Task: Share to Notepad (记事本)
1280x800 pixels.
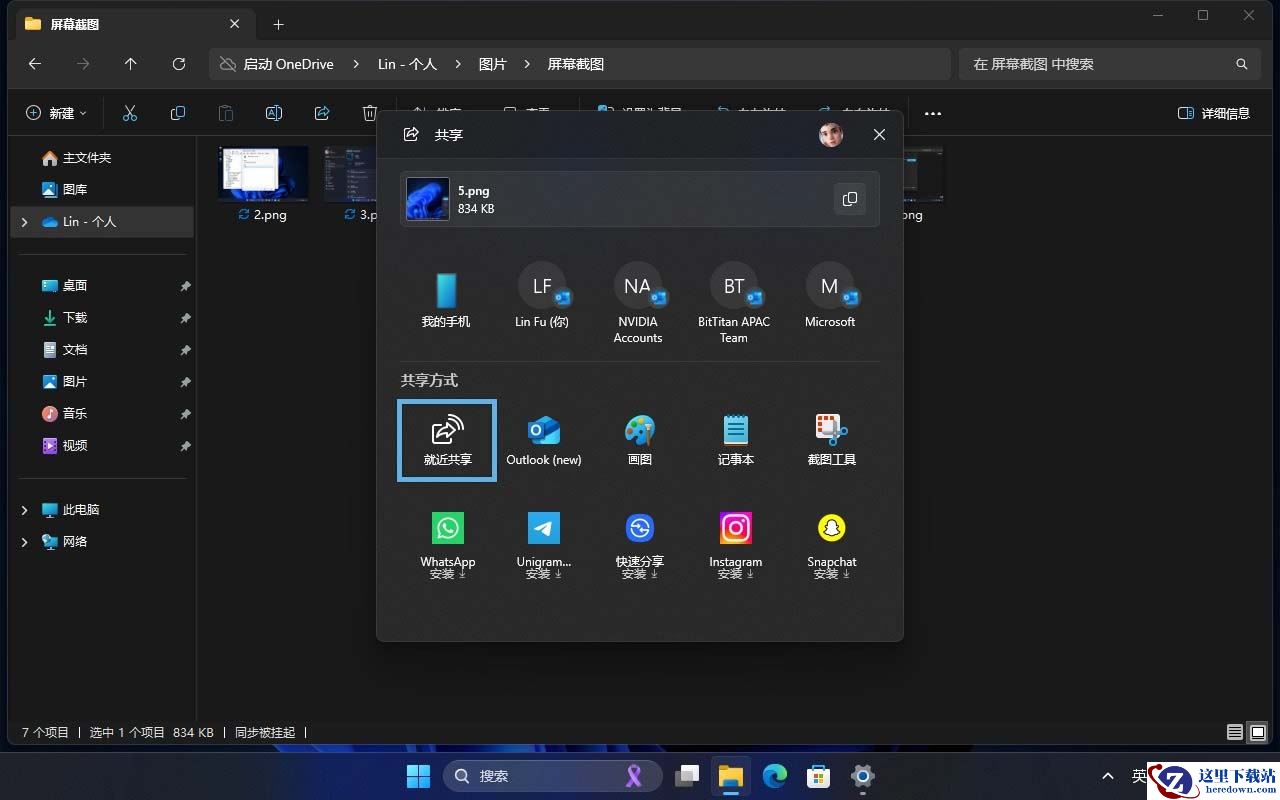Action: click(x=736, y=440)
